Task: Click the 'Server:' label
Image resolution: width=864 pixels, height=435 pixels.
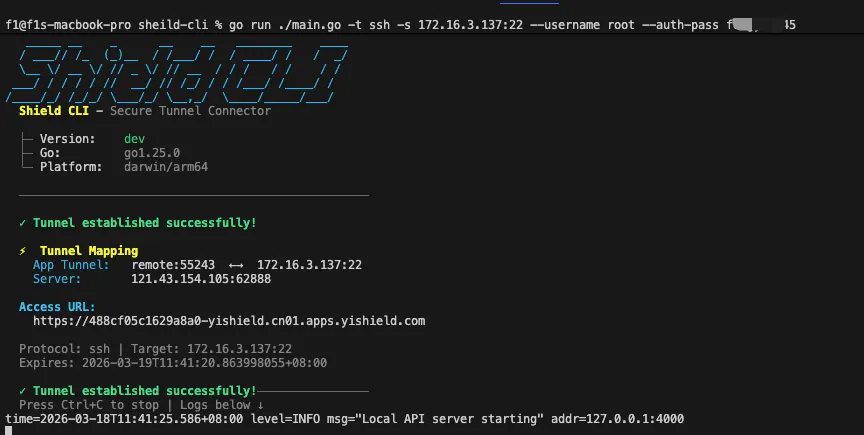Action: point(57,279)
